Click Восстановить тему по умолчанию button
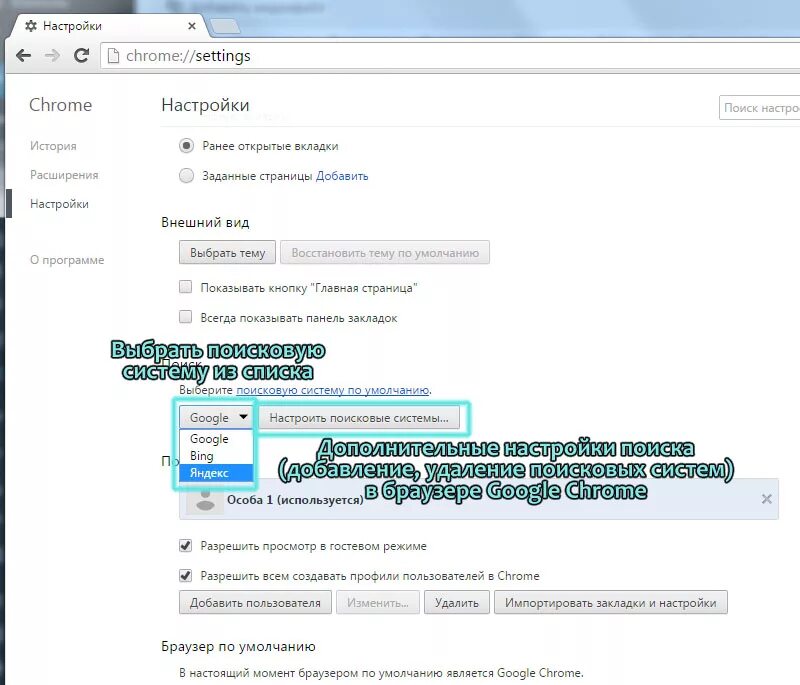 pos(385,252)
